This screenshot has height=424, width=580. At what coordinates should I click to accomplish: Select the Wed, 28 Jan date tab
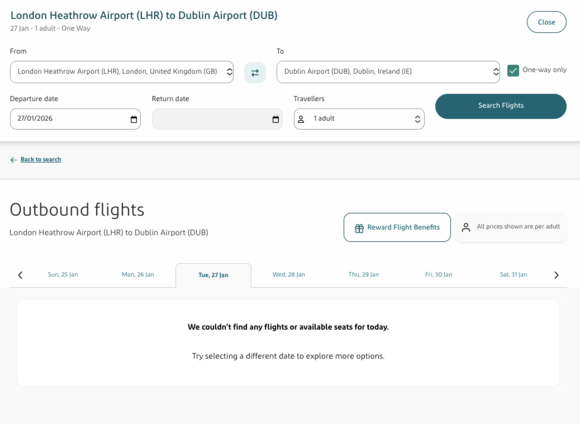[x=289, y=275]
